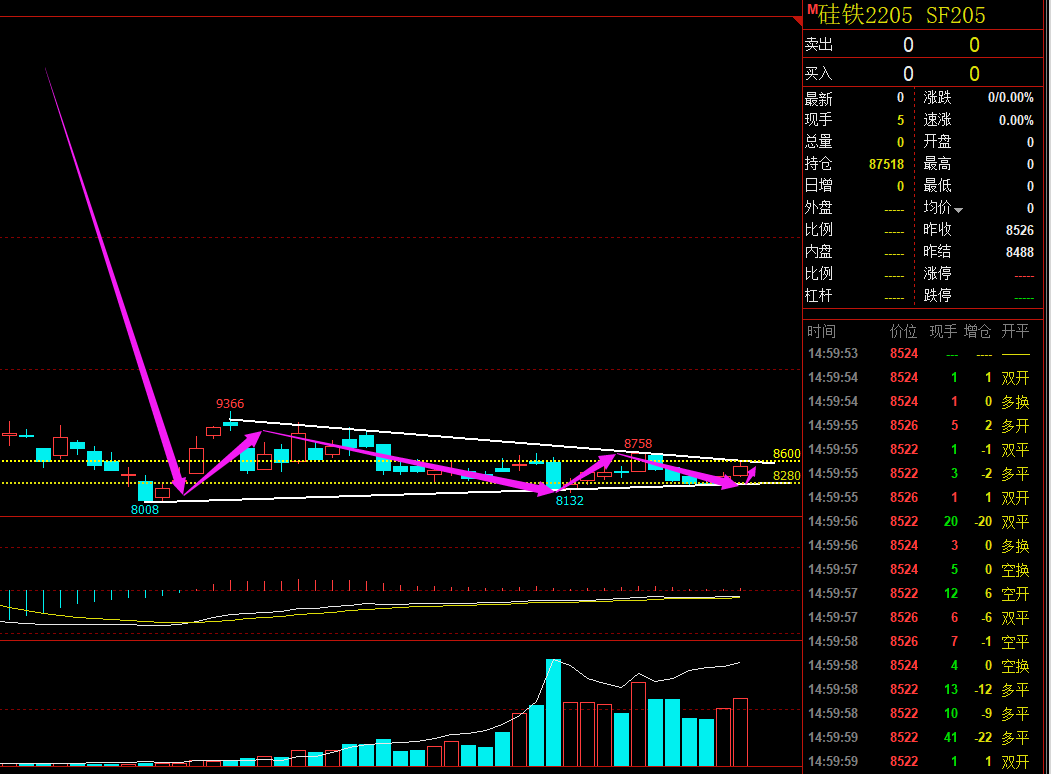Click the 开平 column header
1051x774 pixels.
click(1015, 331)
